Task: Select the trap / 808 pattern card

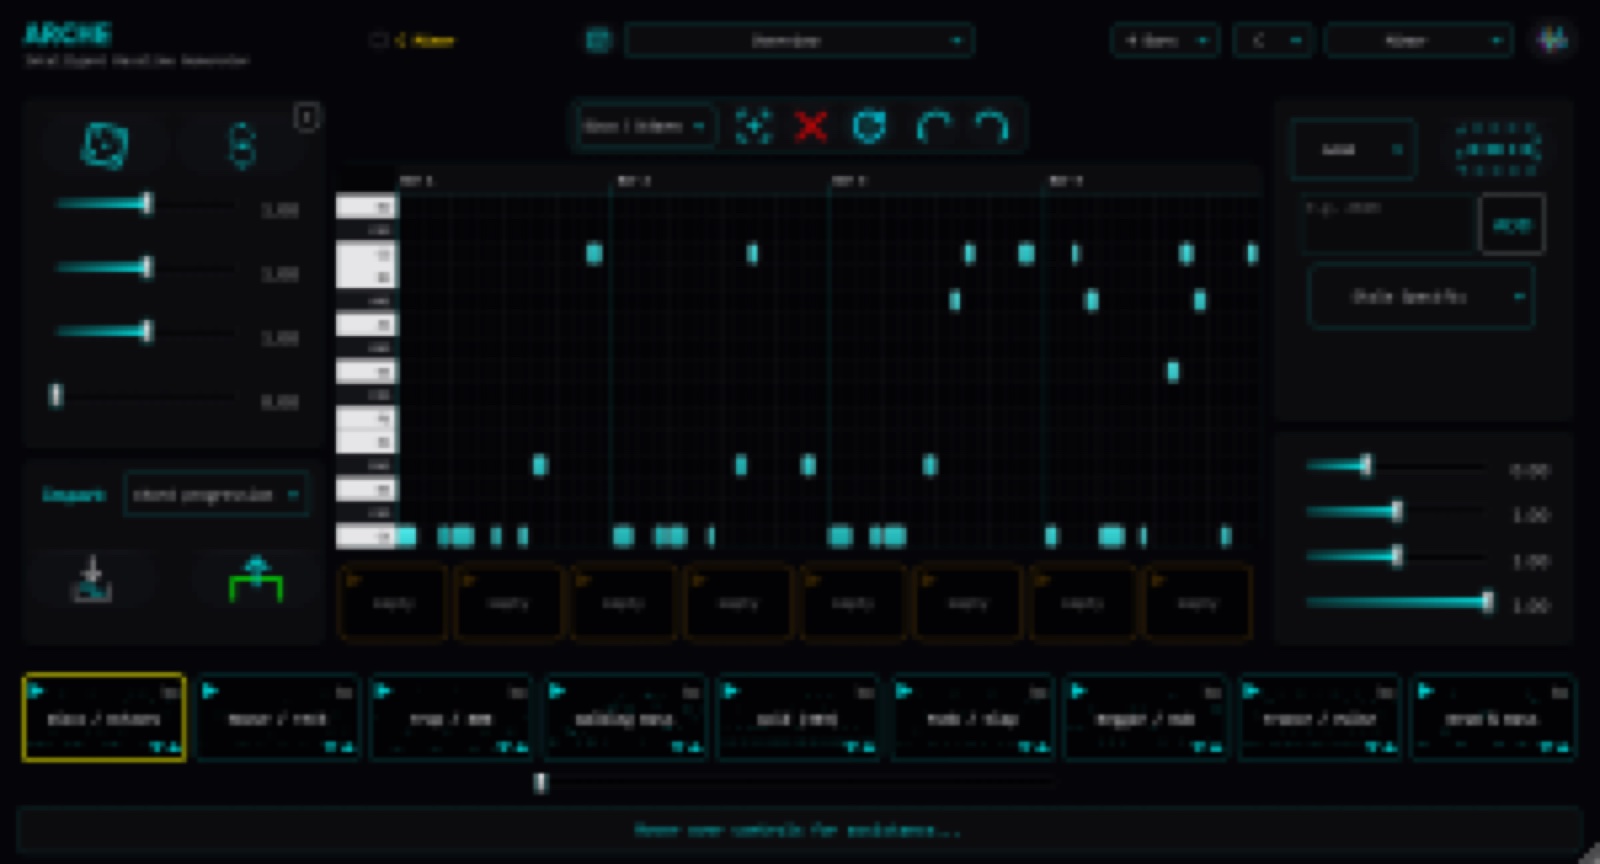Action: coord(451,719)
